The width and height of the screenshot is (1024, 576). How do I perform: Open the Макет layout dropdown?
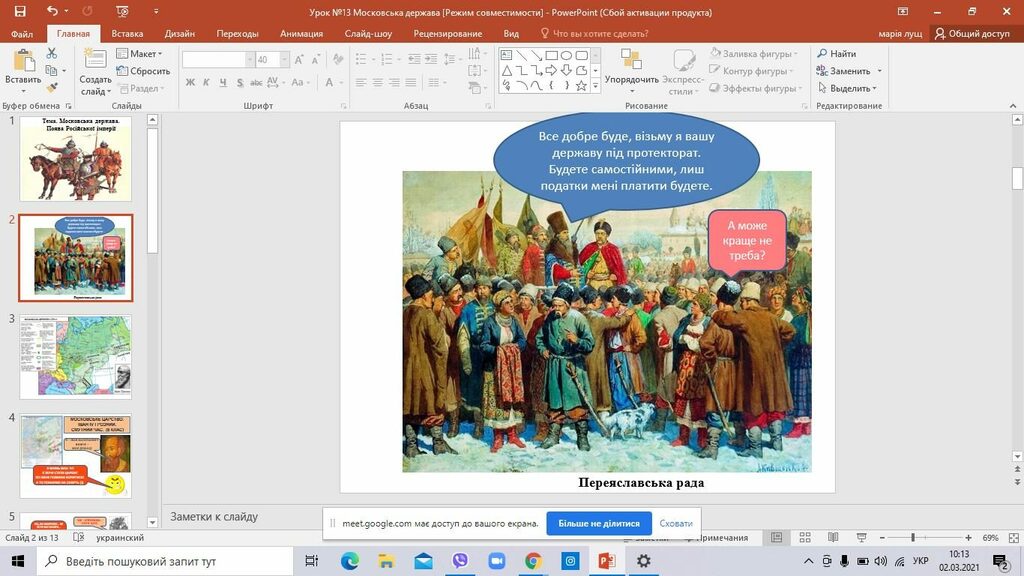(138, 54)
